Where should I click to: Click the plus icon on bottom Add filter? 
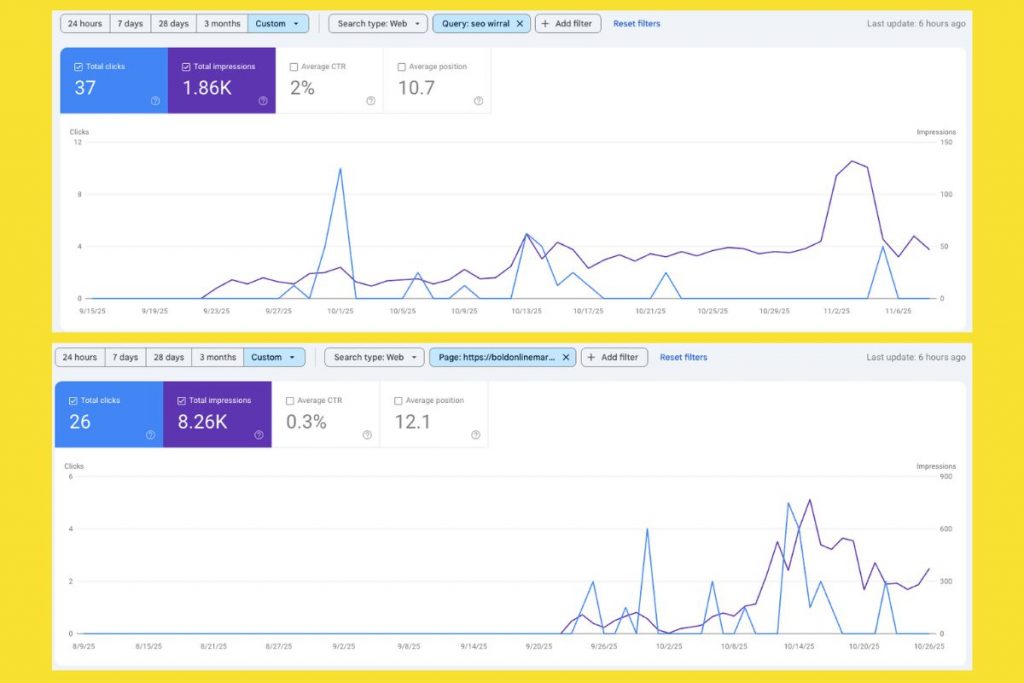[x=591, y=357]
